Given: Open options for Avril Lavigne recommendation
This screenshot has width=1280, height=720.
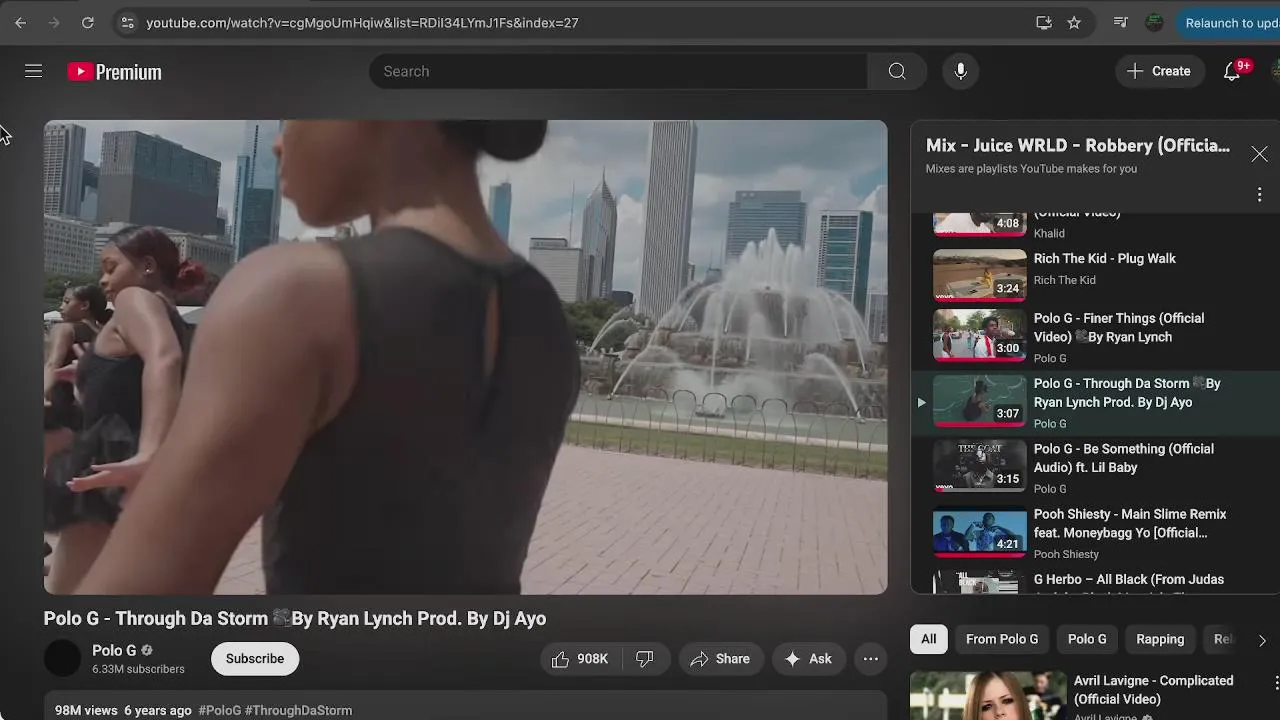Looking at the screenshot, I should tap(1276, 682).
